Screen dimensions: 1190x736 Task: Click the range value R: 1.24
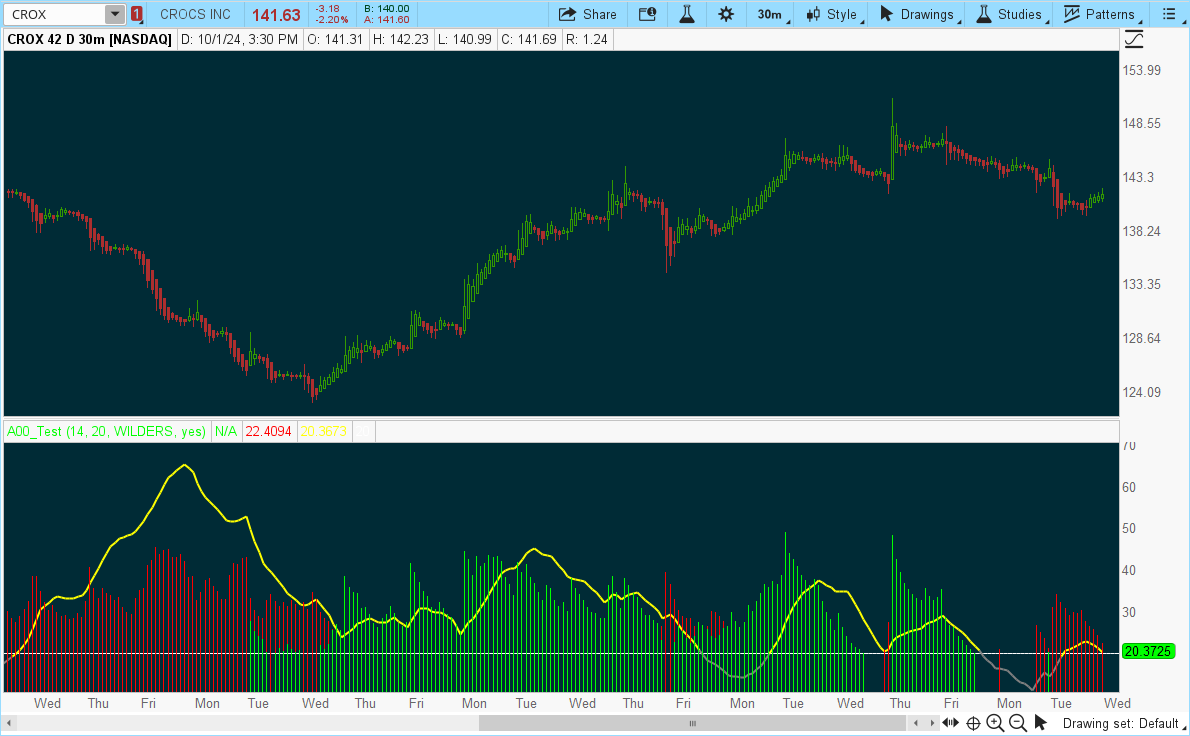click(x=587, y=39)
